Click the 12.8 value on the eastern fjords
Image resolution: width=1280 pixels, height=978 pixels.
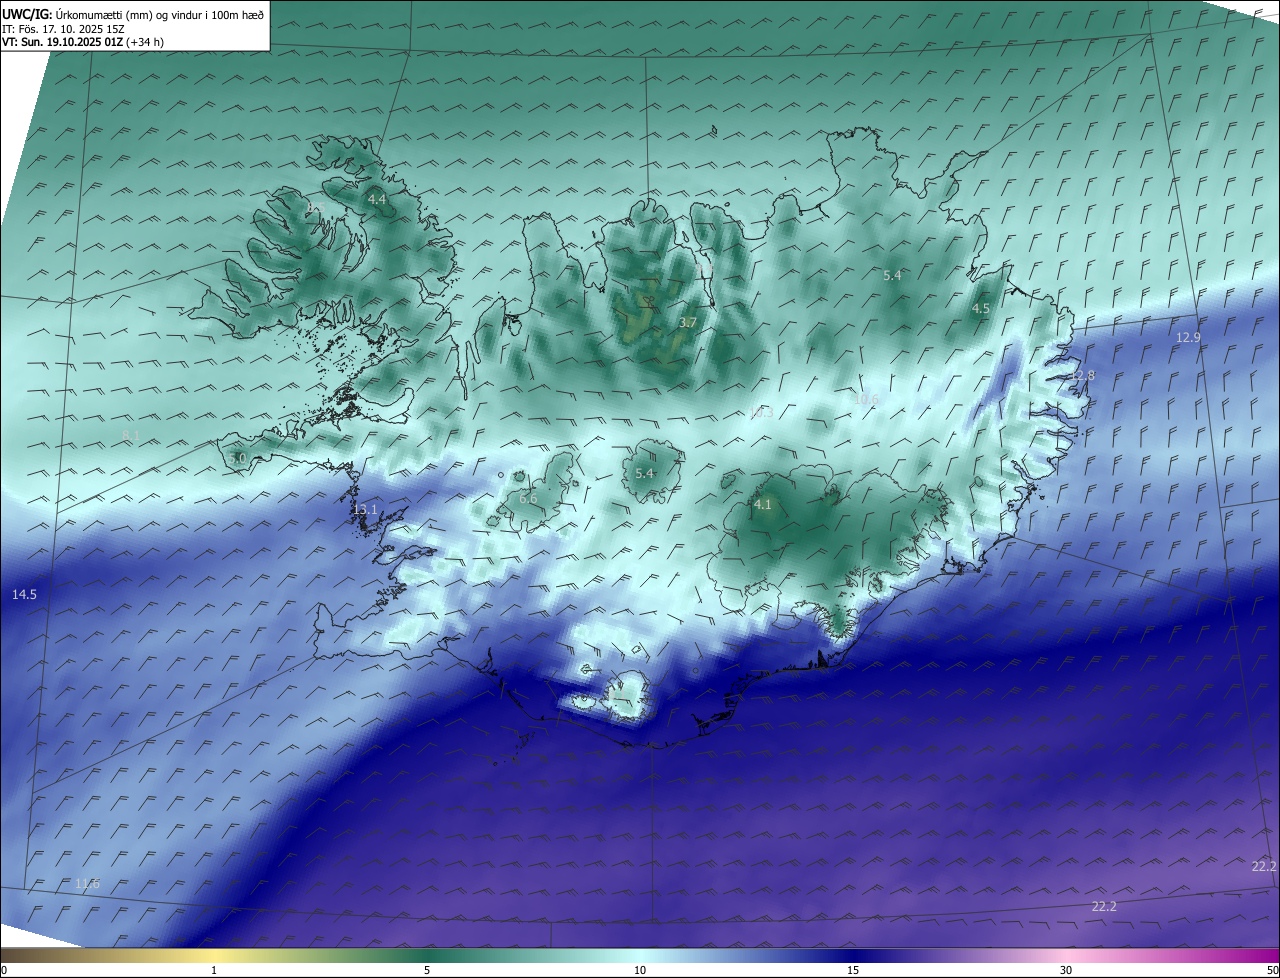tap(1083, 376)
